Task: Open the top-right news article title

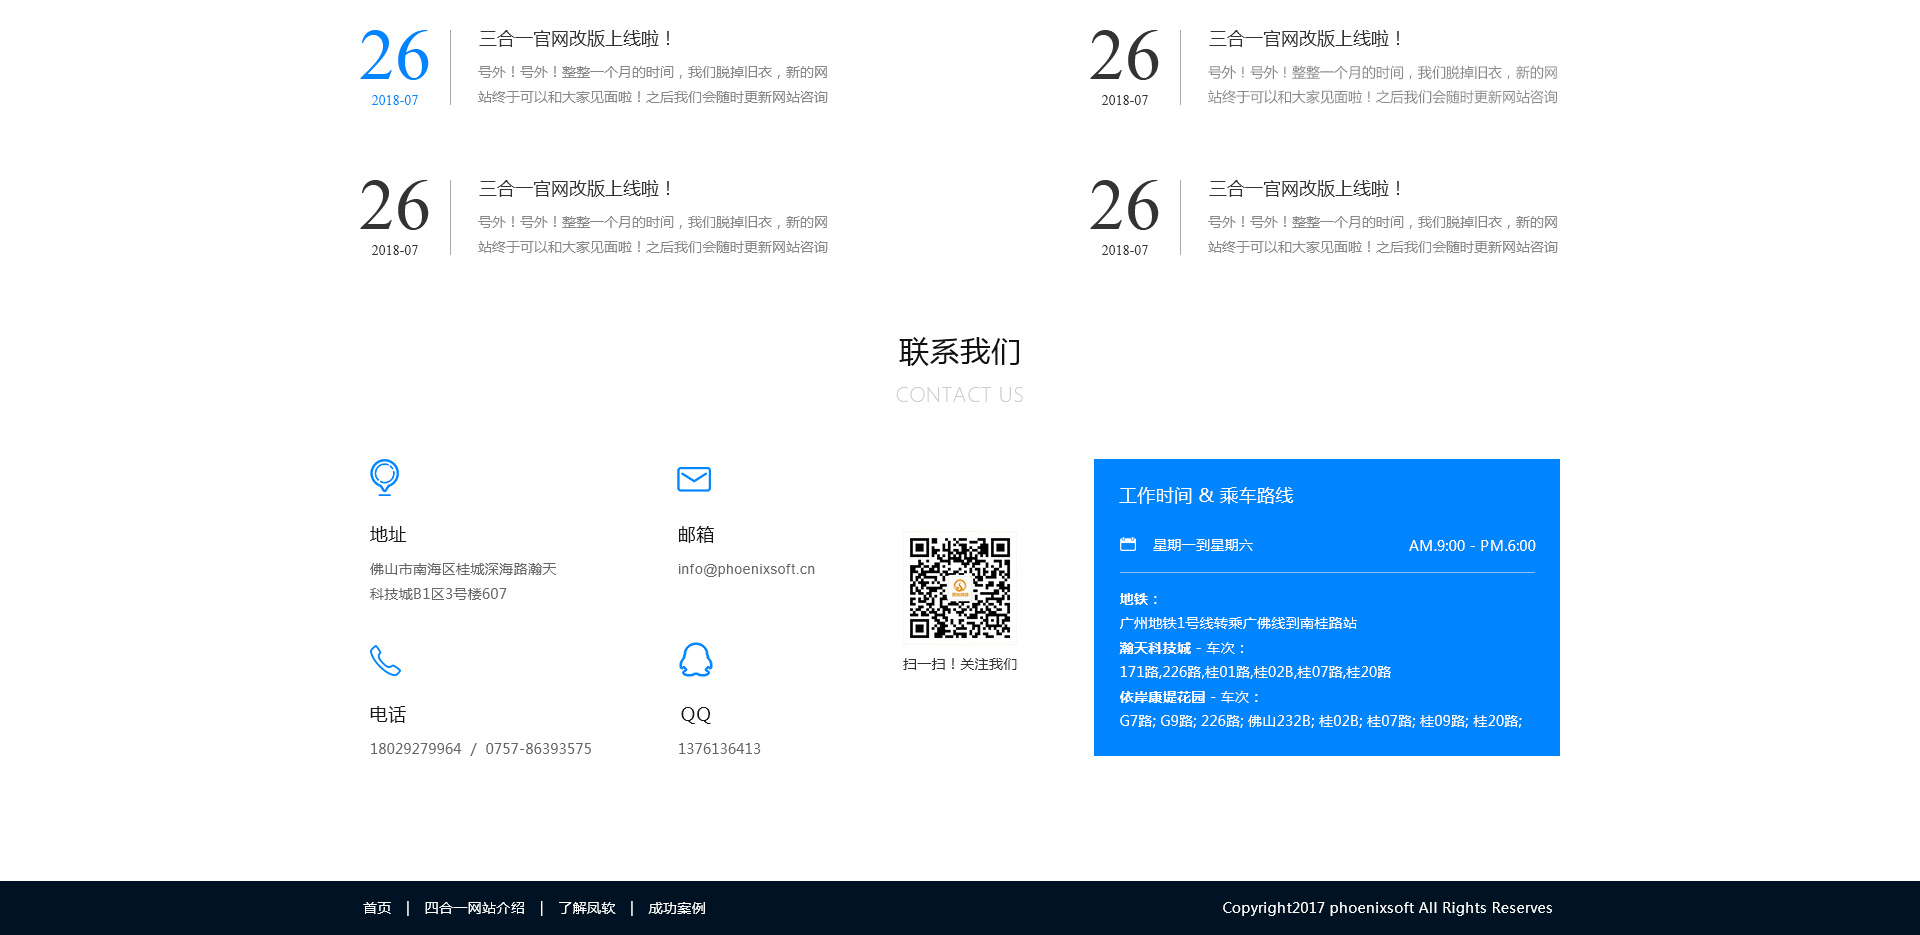Action: click(x=1305, y=39)
